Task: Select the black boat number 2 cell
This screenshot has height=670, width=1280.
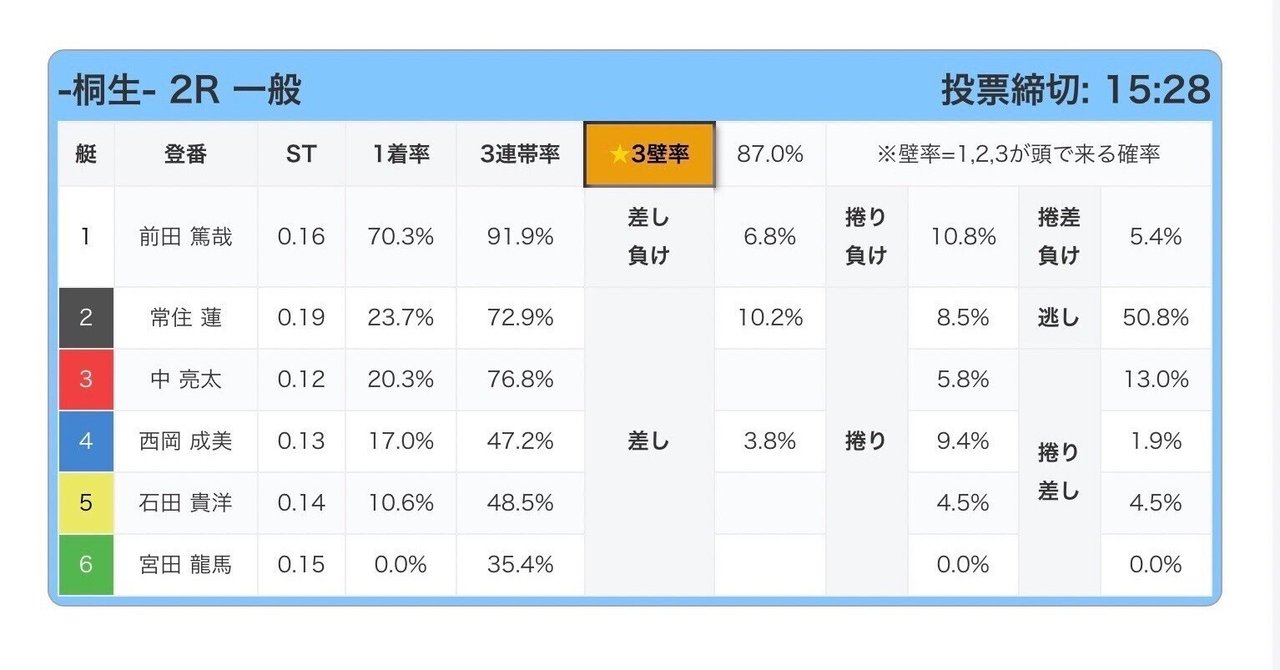Action: [x=86, y=318]
